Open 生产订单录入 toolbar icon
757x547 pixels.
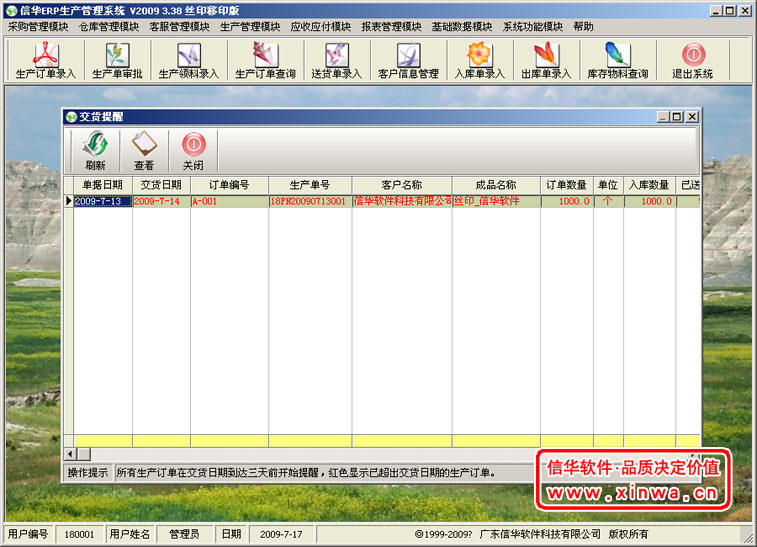[46, 60]
